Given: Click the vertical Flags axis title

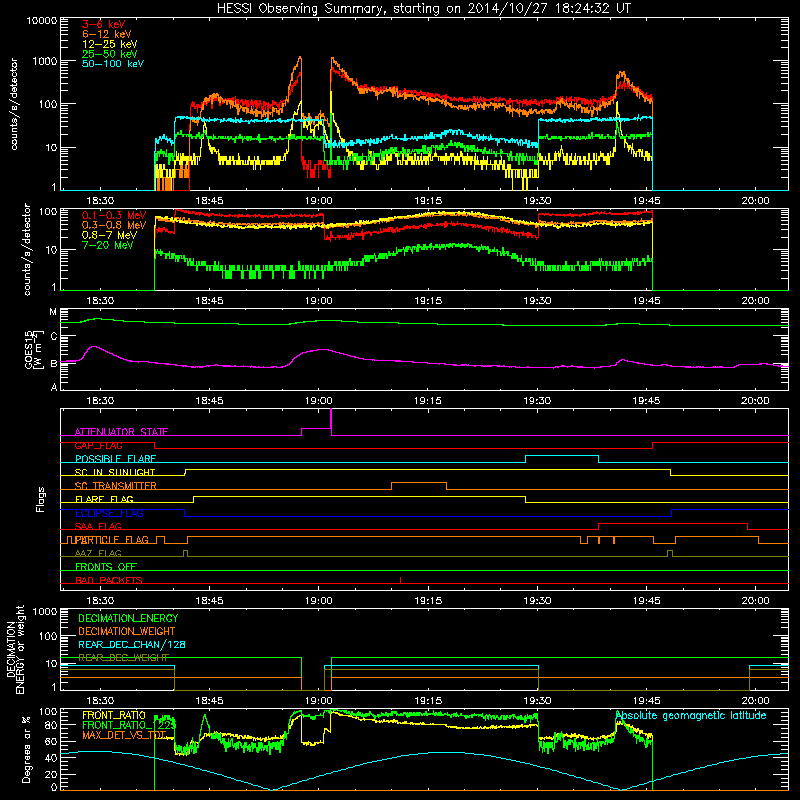Looking at the screenshot, I should (40, 499).
